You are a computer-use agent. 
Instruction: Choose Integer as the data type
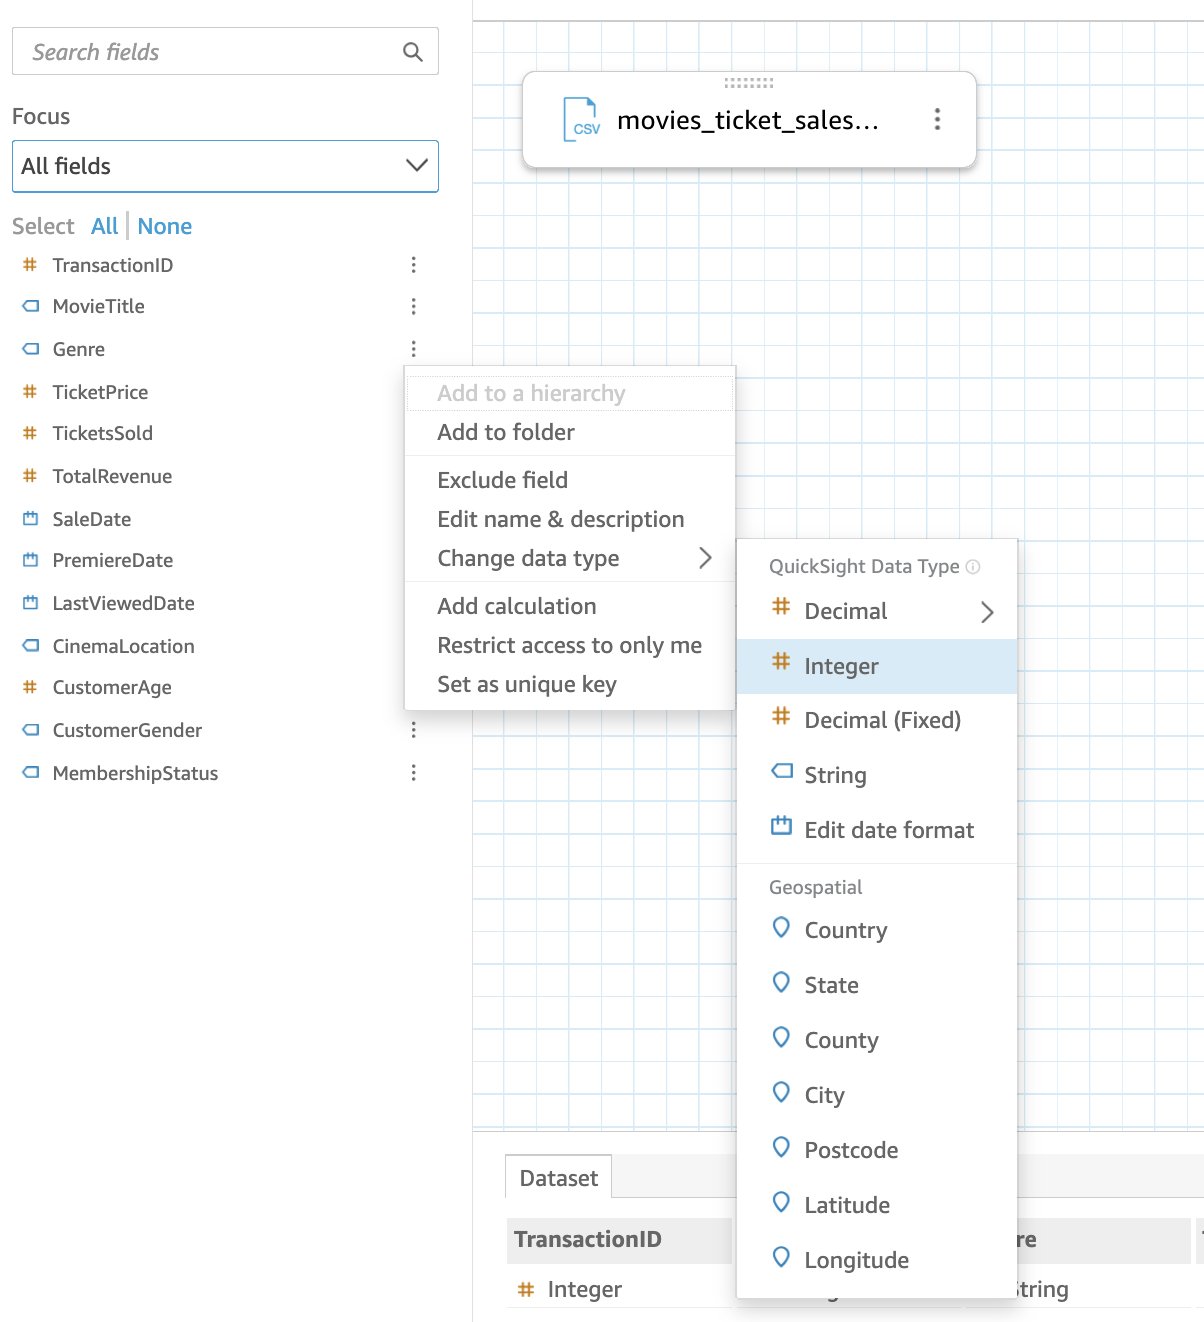(841, 666)
